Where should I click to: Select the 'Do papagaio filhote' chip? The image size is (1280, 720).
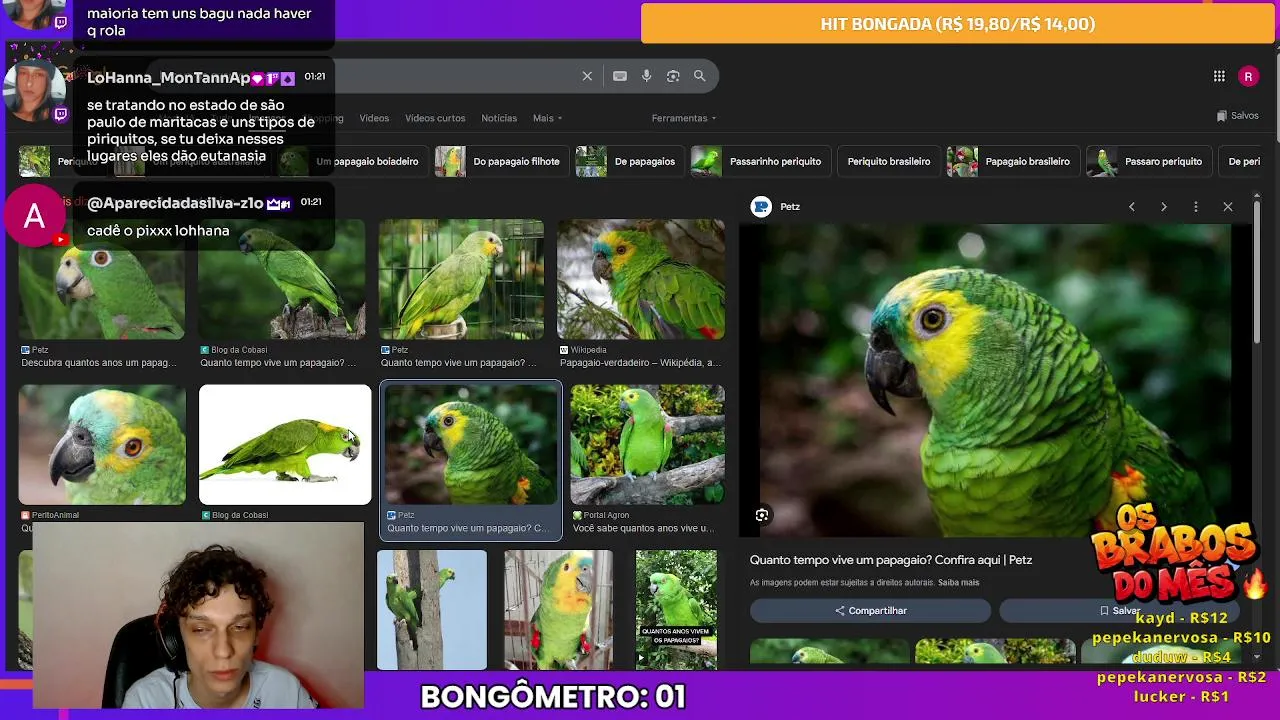[x=500, y=161]
